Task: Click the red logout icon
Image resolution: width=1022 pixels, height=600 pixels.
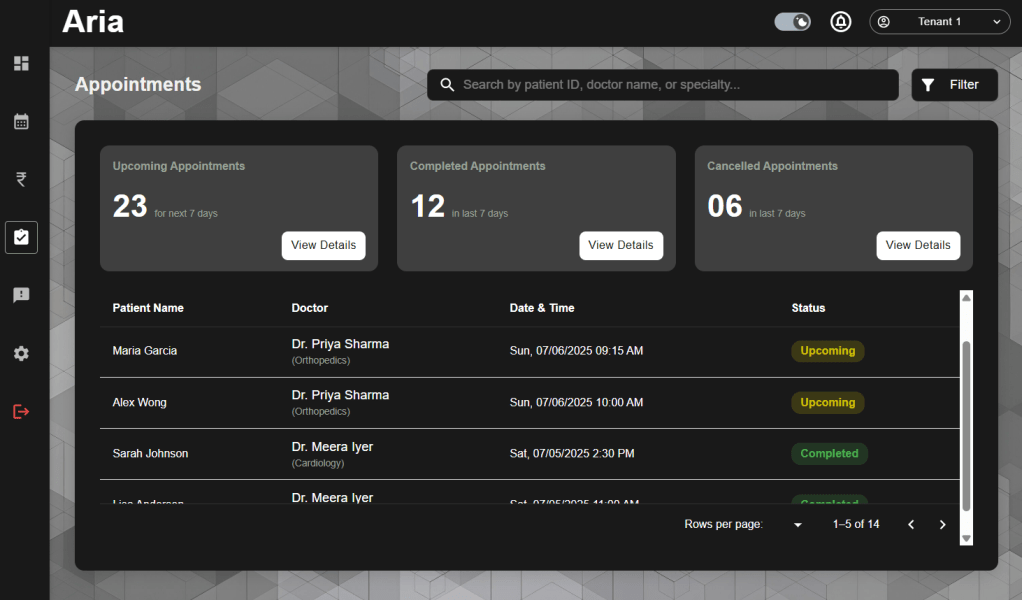Action: coord(21,412)
